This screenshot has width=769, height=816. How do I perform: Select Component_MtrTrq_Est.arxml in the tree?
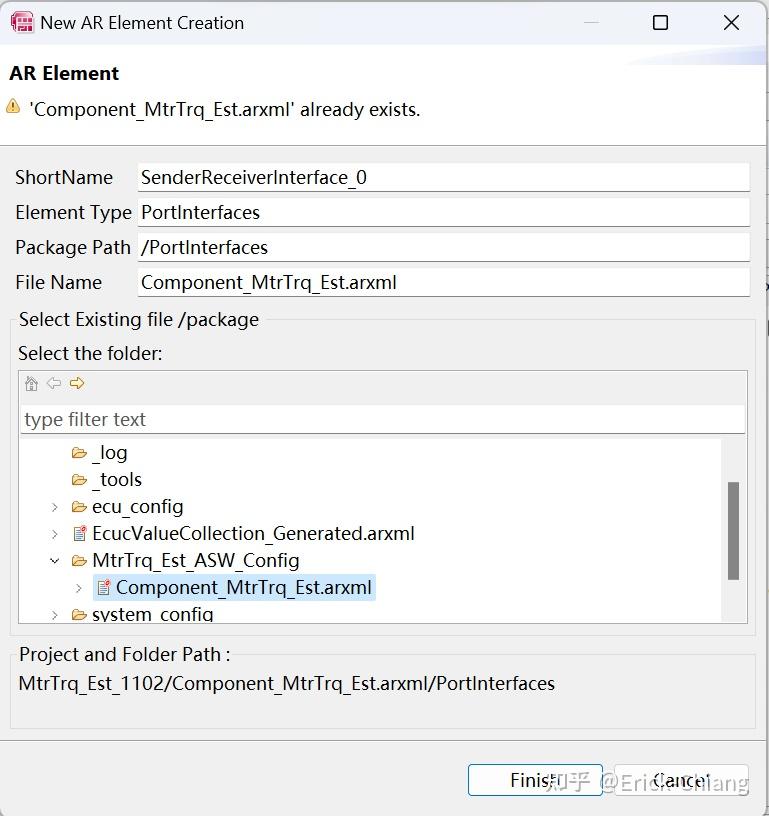tap(243, 588)
